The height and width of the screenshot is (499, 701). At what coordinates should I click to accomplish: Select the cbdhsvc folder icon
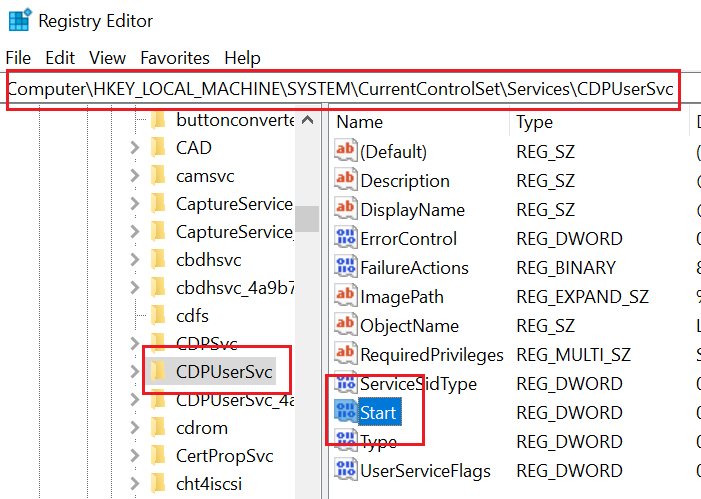coord(158,260)
